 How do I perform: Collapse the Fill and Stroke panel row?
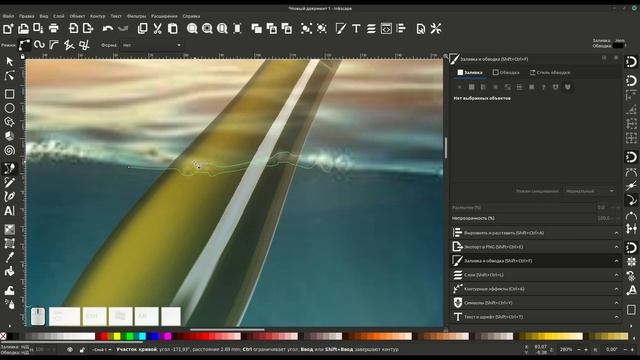coord(536,261)
